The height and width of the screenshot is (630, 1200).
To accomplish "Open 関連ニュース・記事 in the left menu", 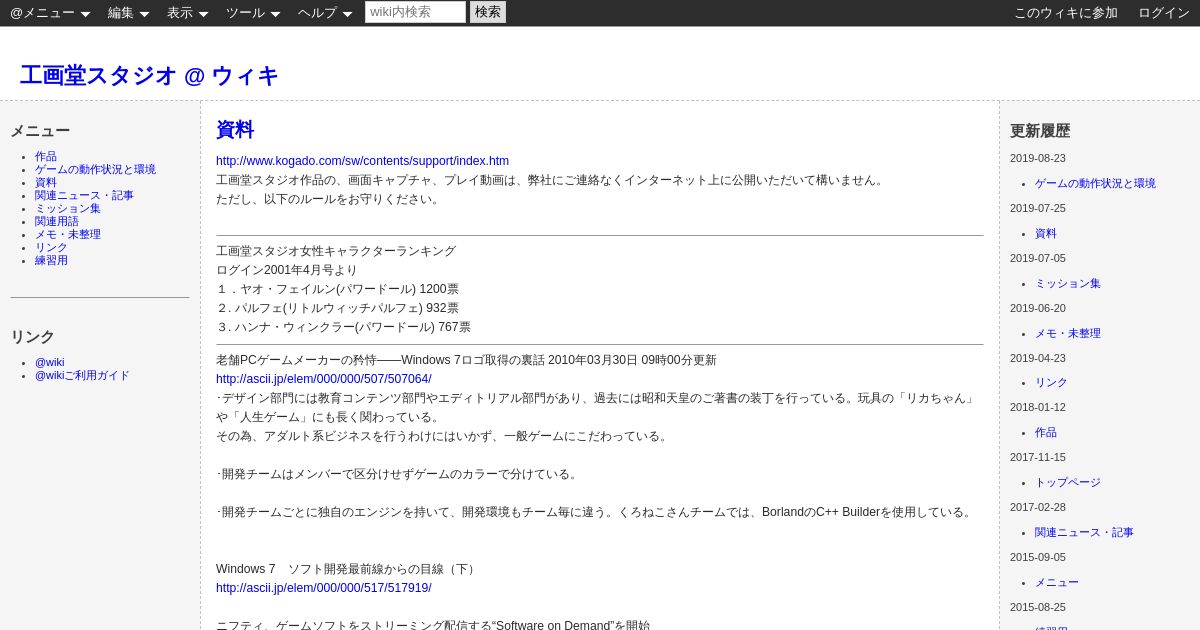I will pos(84,196).
